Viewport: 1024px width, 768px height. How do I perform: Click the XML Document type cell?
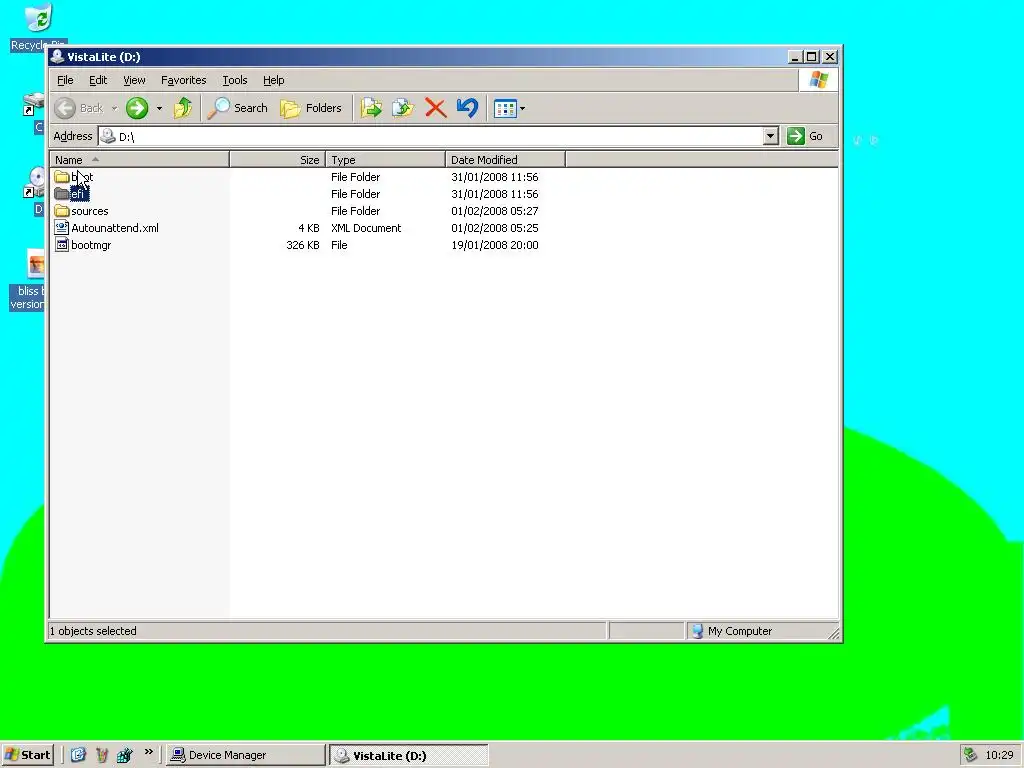click(366, 228)
